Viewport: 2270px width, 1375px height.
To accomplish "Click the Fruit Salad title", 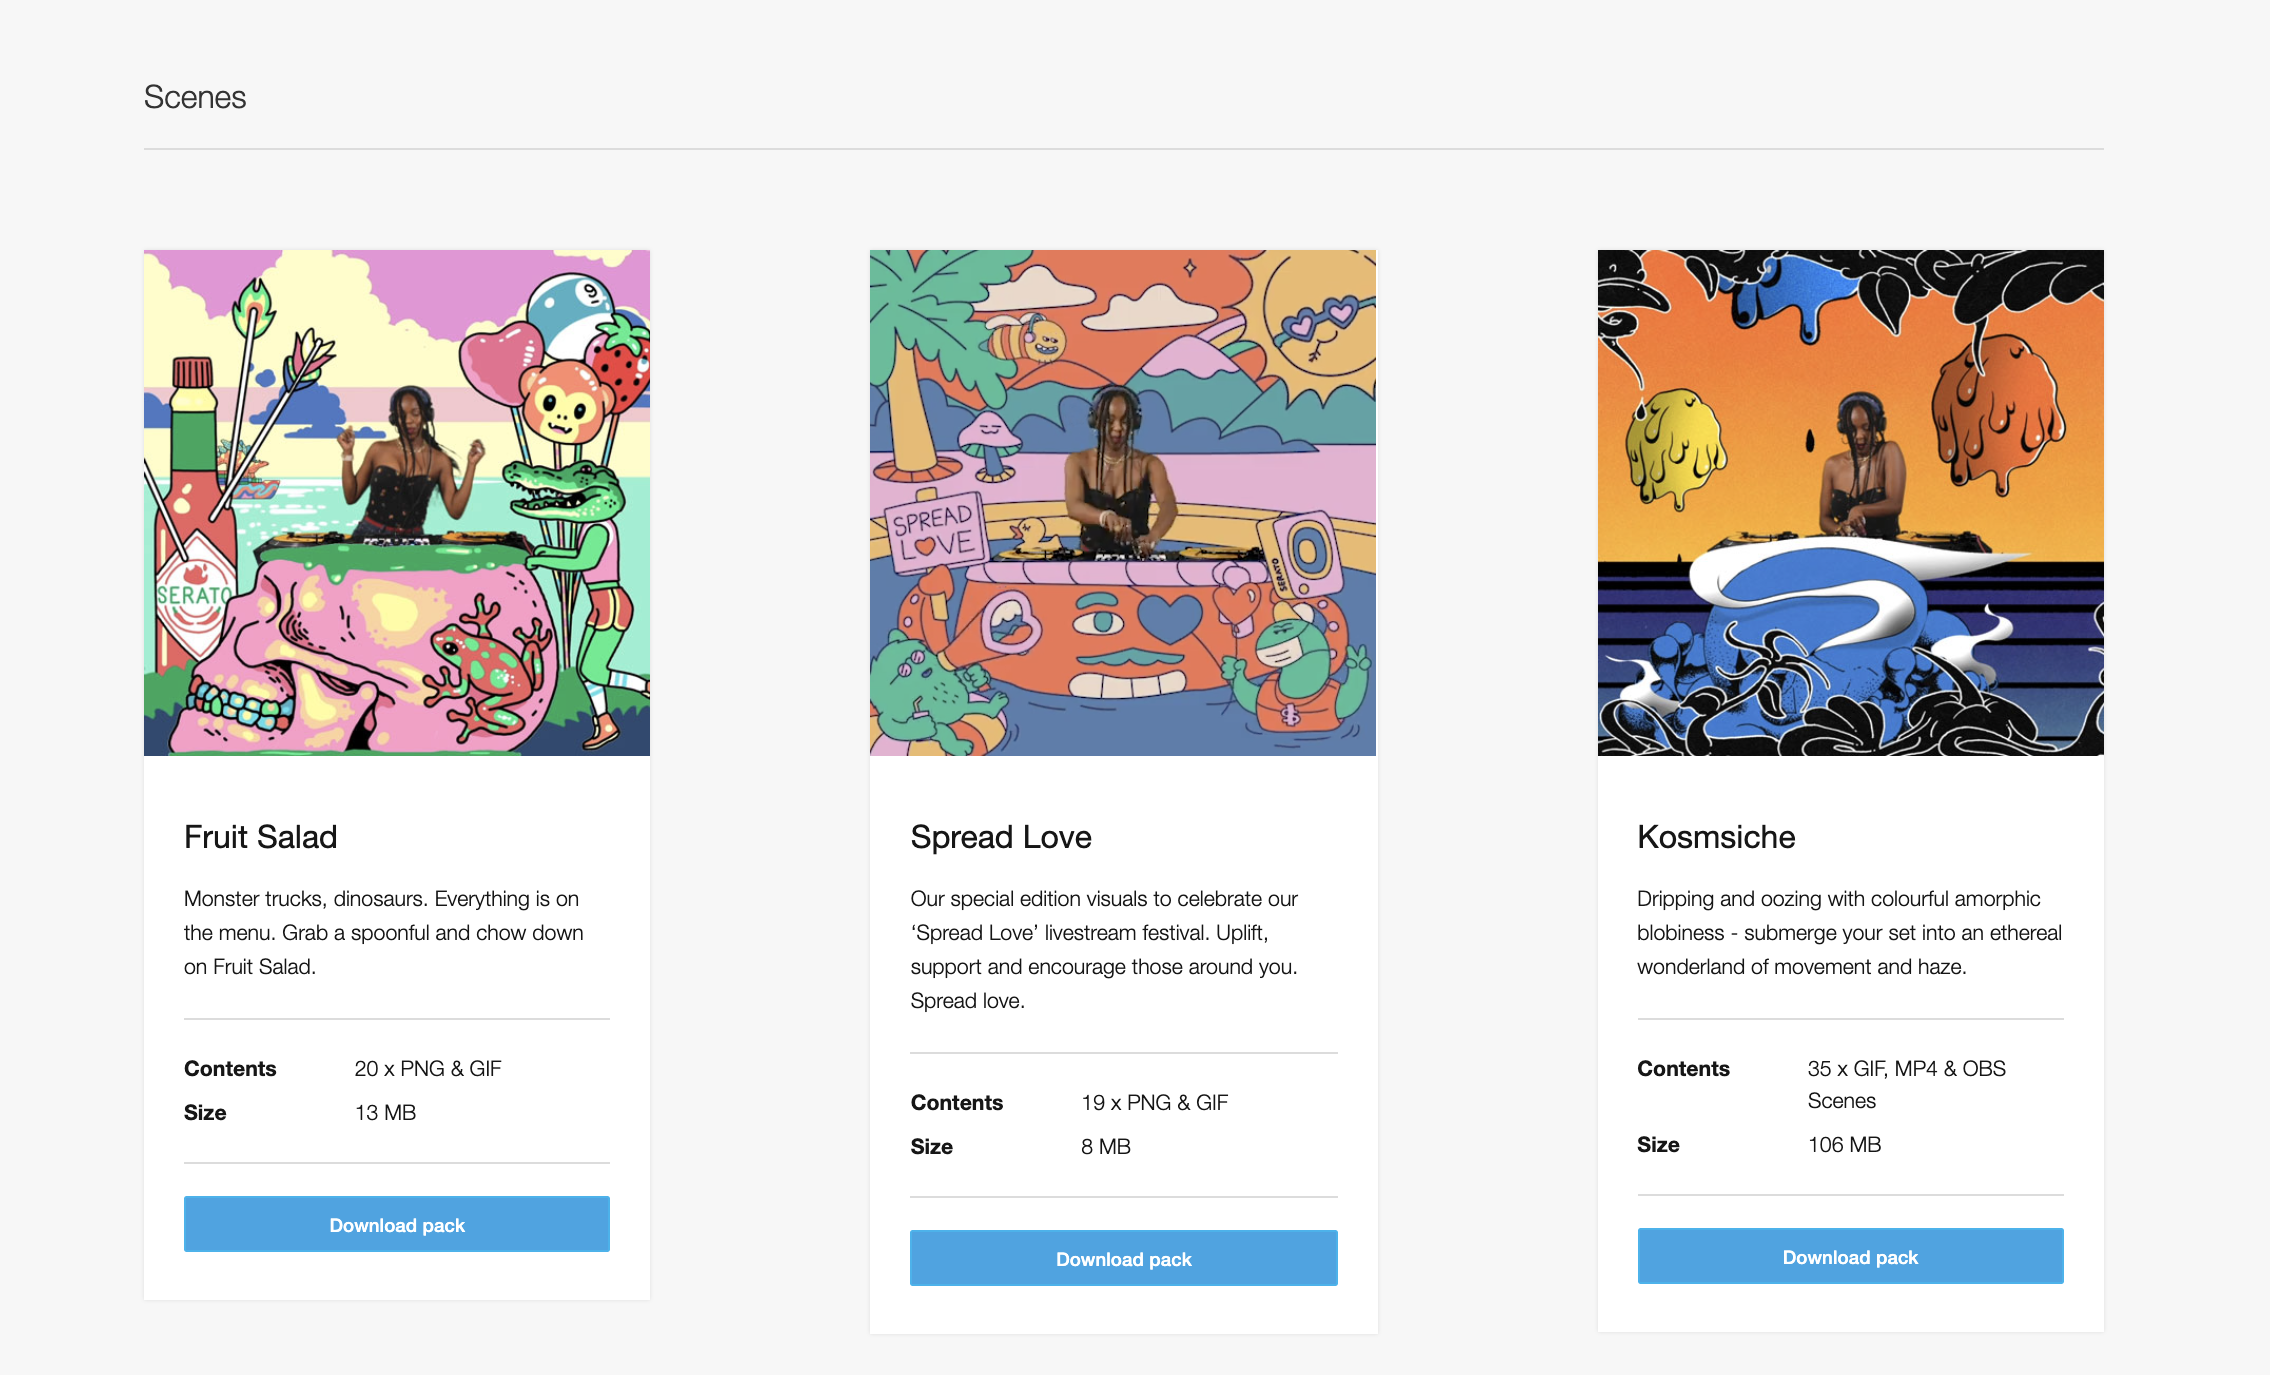I will tap(261, 837).
